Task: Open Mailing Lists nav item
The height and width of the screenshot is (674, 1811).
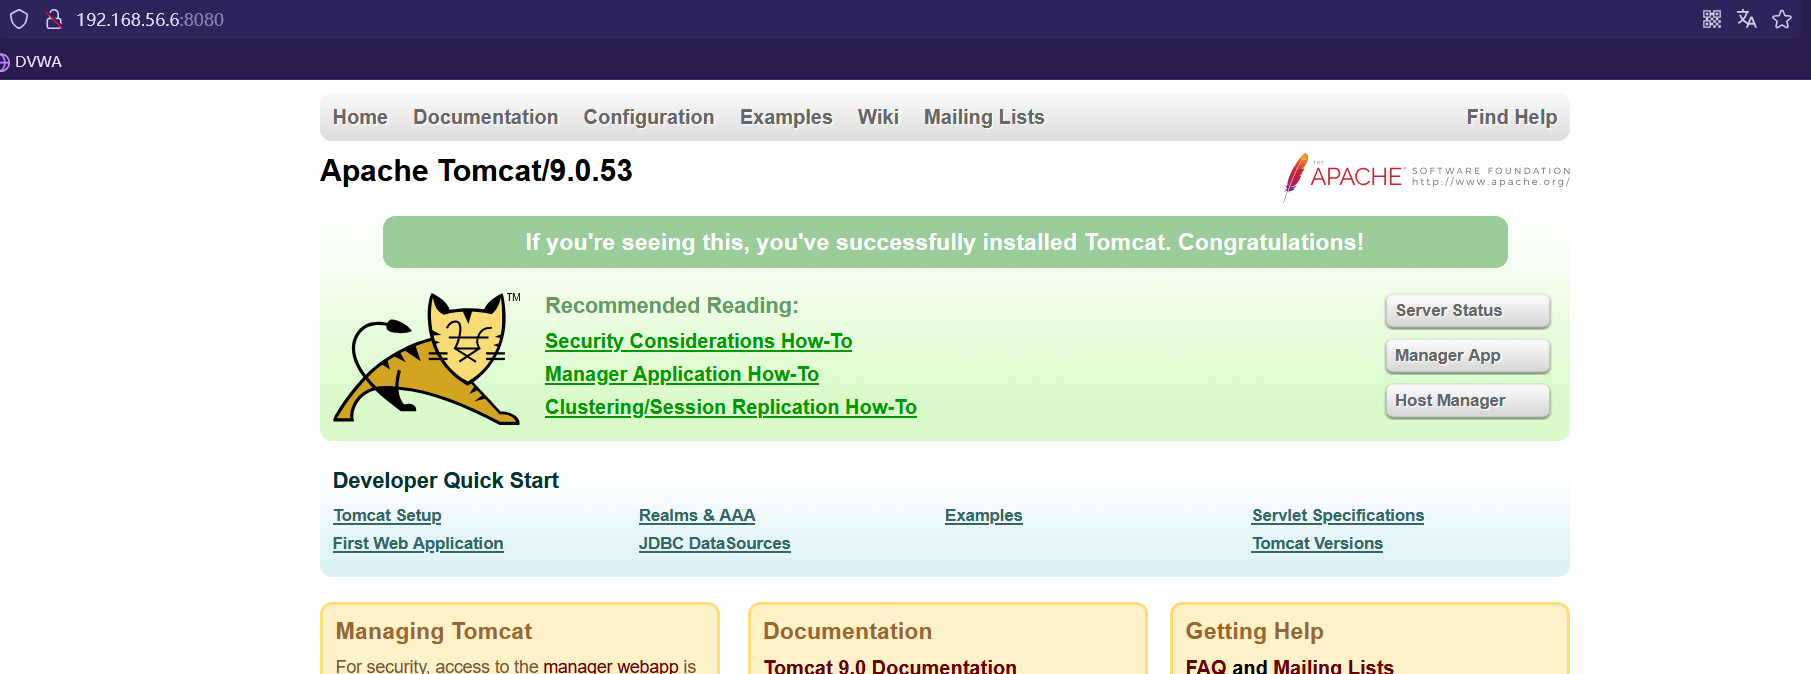Action: pos(983,117)
